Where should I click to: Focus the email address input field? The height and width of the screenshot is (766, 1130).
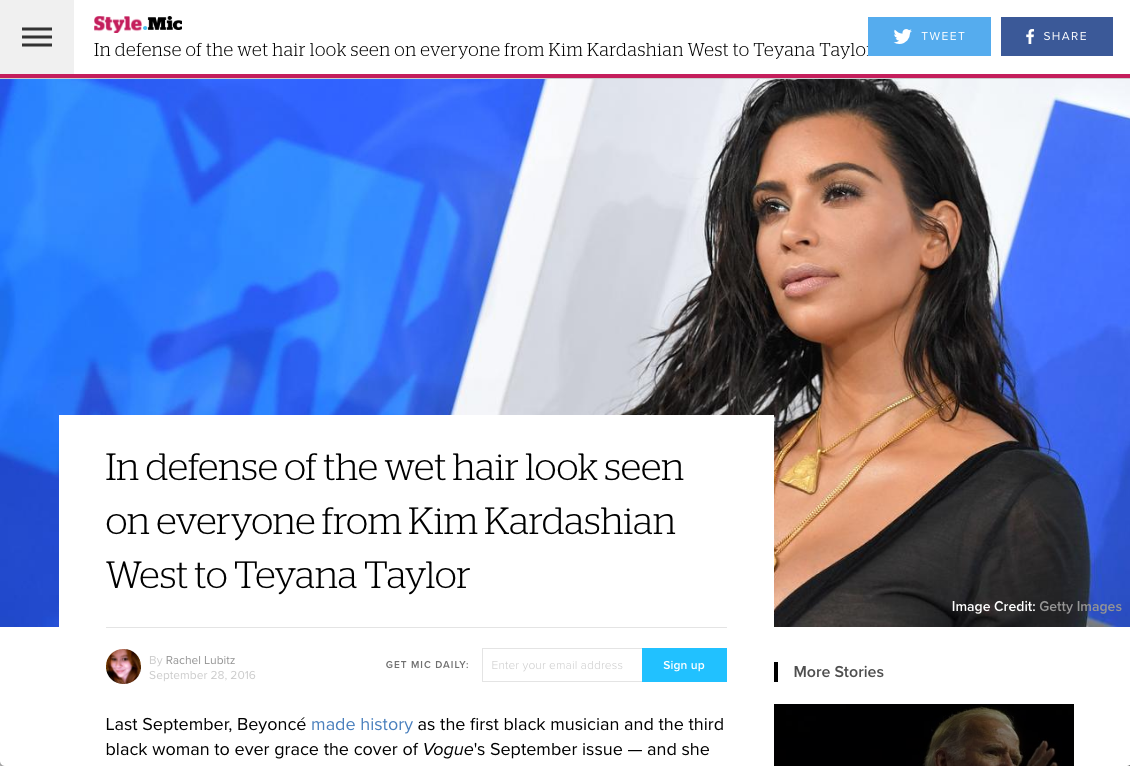[562, 665]
